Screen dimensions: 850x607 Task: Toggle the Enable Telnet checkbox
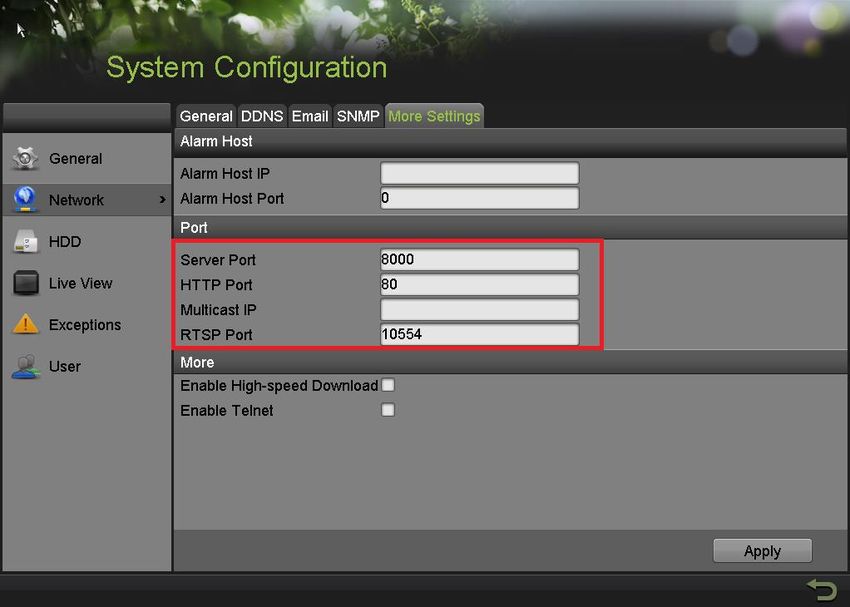(388, 410)
